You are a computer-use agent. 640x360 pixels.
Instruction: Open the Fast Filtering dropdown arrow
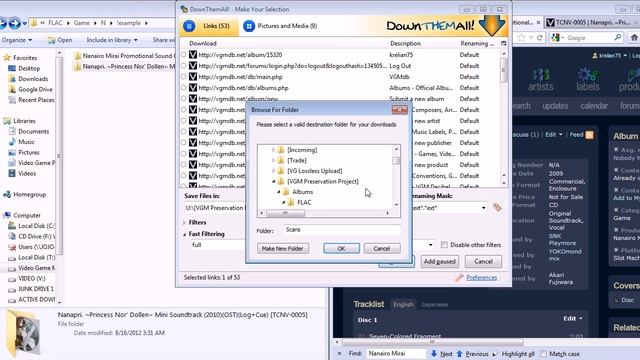pyautogui.click(x=431, y=245)
